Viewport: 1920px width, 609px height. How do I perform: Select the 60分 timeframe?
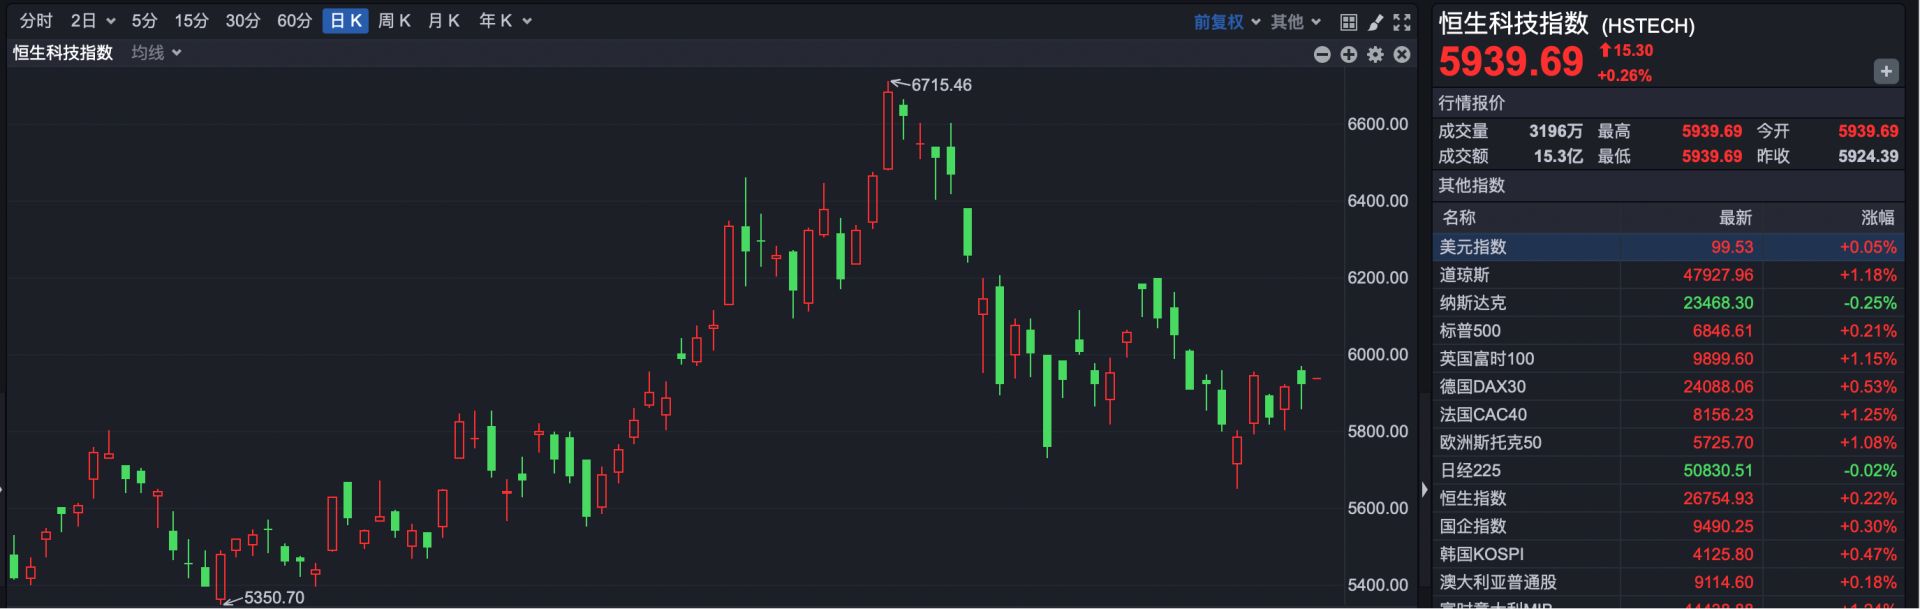[x=294, y=21]
